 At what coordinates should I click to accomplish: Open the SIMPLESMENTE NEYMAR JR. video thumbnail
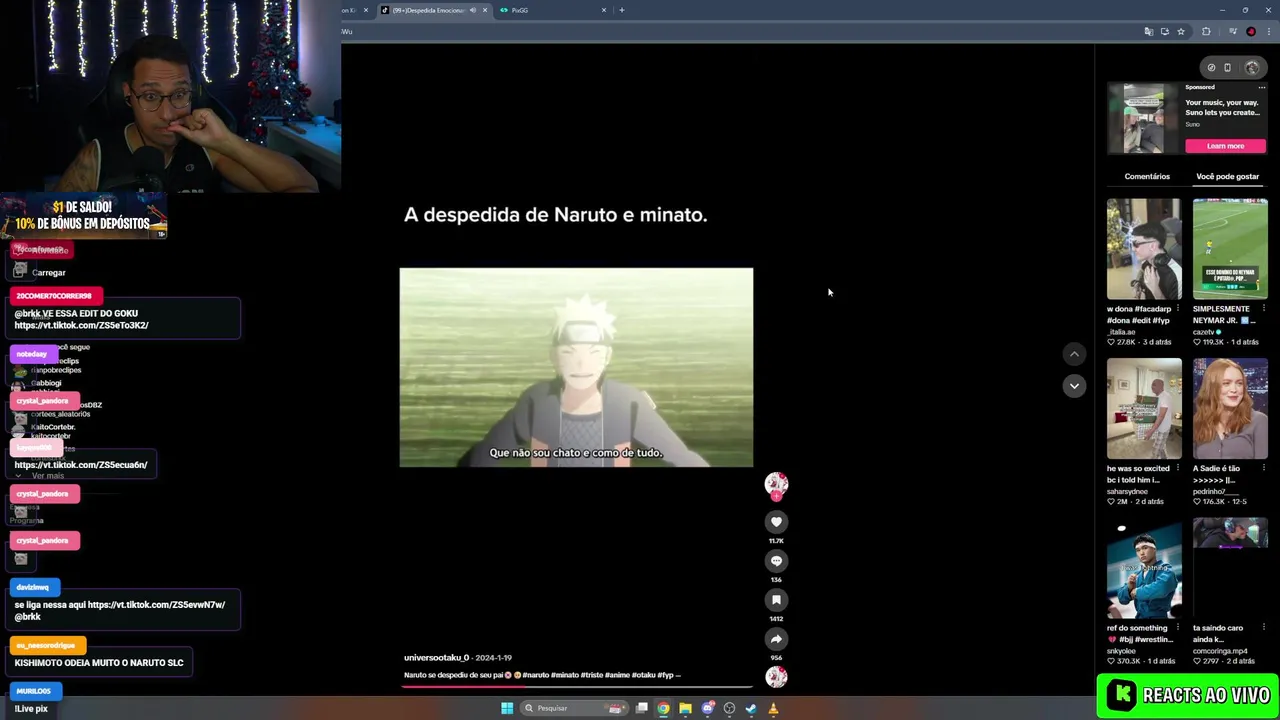(x=1230, y=249)
